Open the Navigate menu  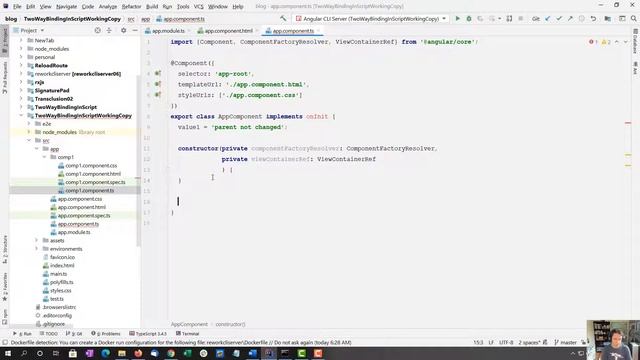pos(66,7)
